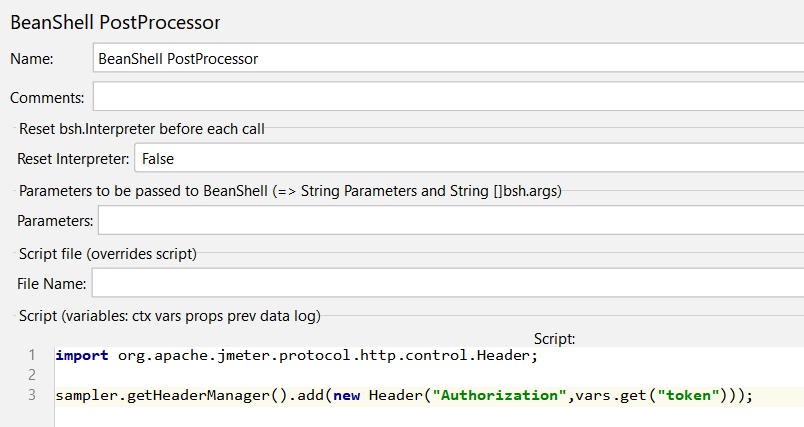Image resolution: width=804 pixels, height=427 pixels.
Task: Click the empty second line of script
Action: (300, 375)
